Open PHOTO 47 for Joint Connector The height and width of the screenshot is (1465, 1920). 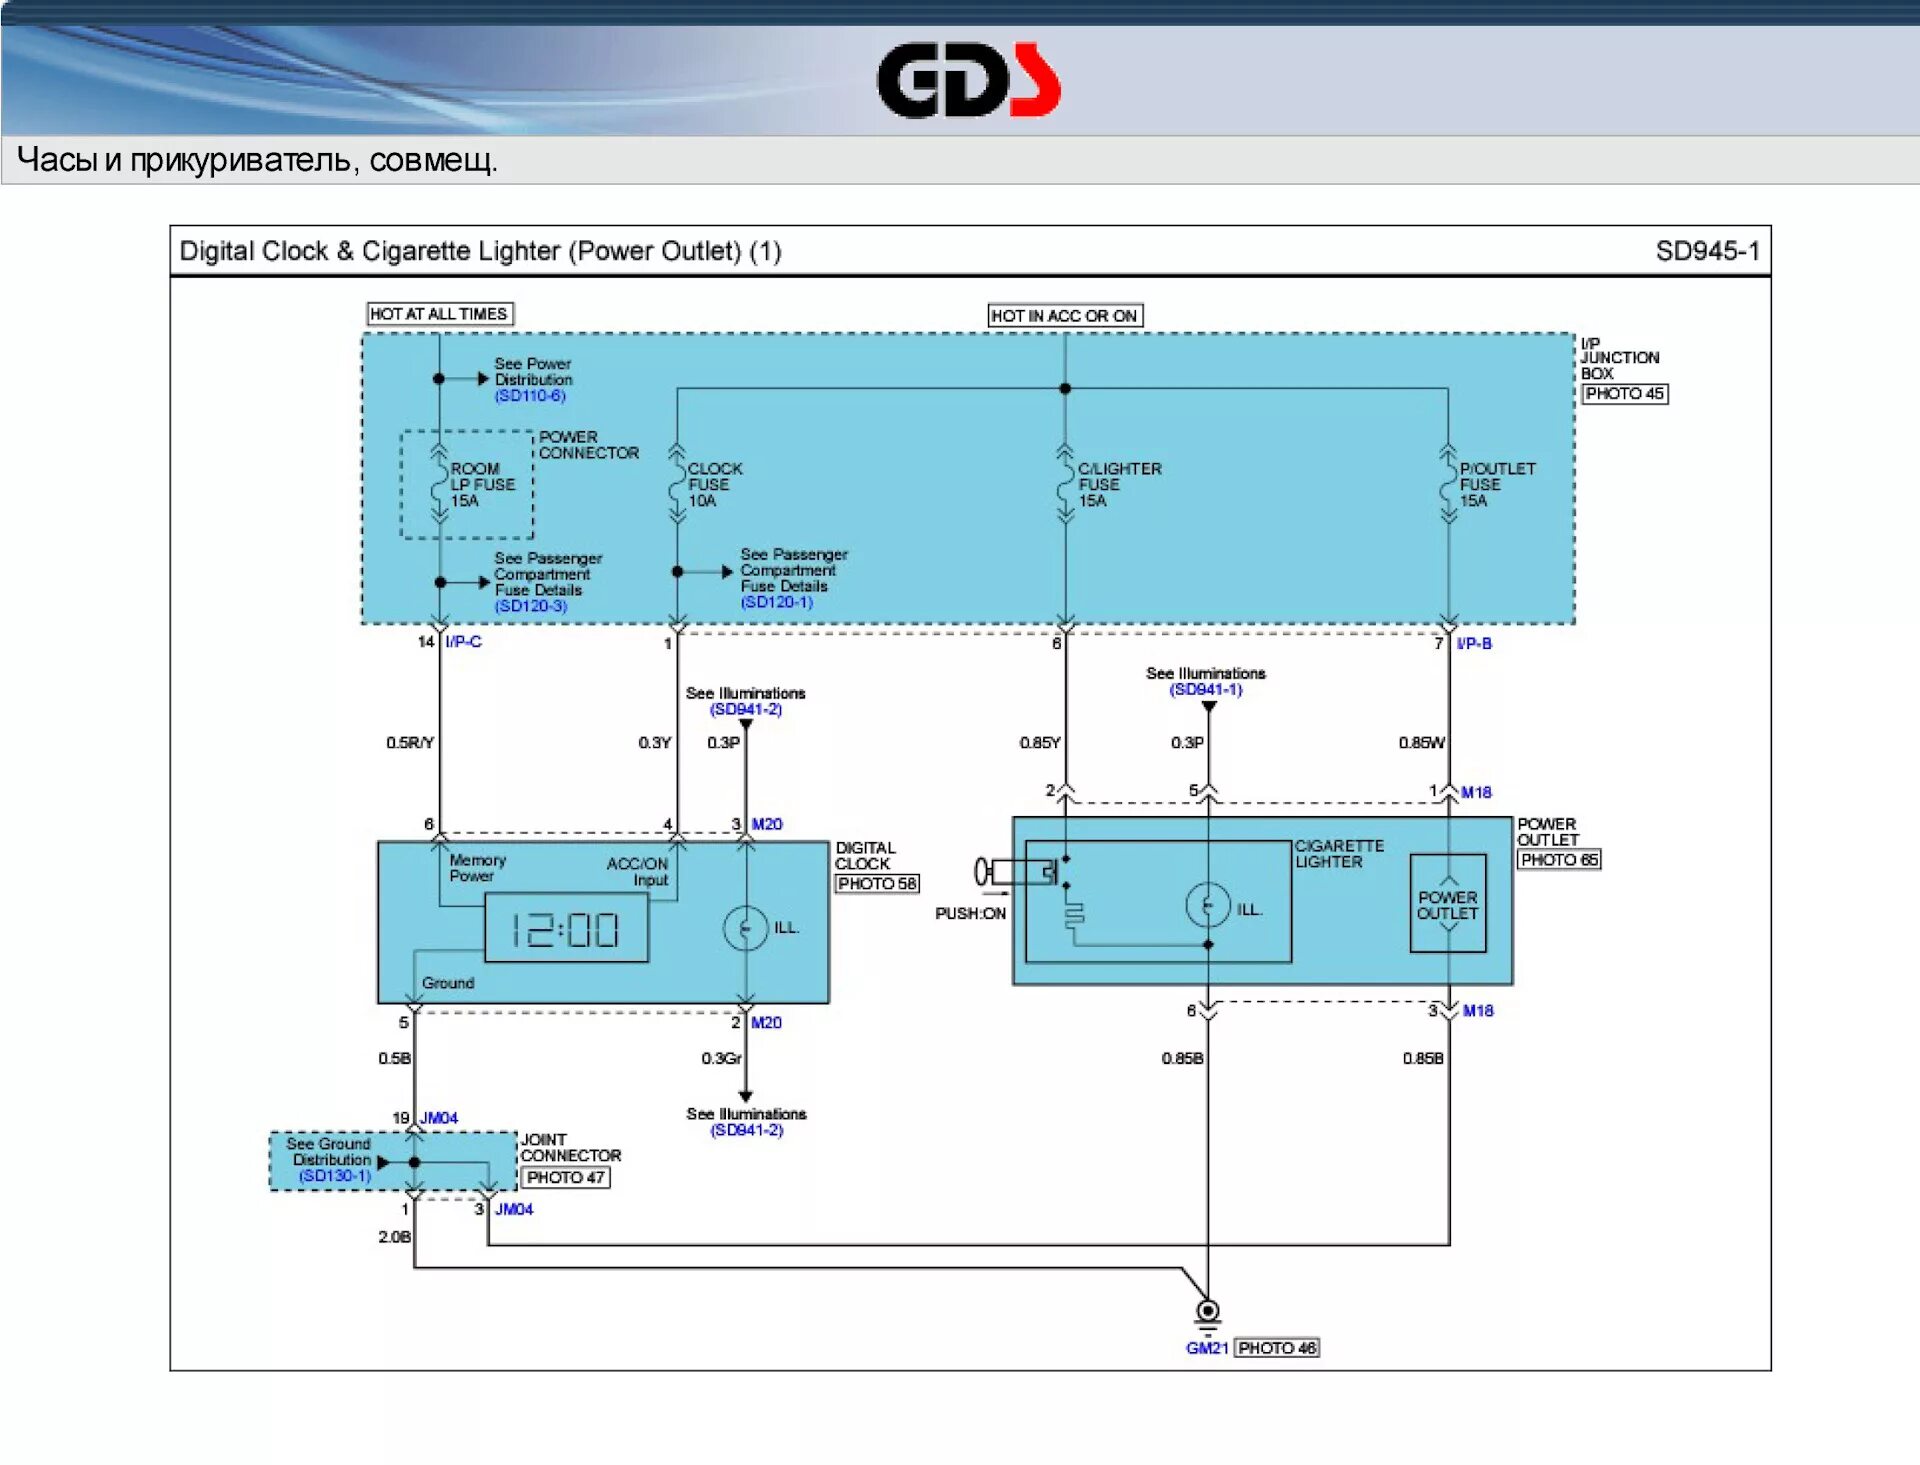pos(566,1177)
